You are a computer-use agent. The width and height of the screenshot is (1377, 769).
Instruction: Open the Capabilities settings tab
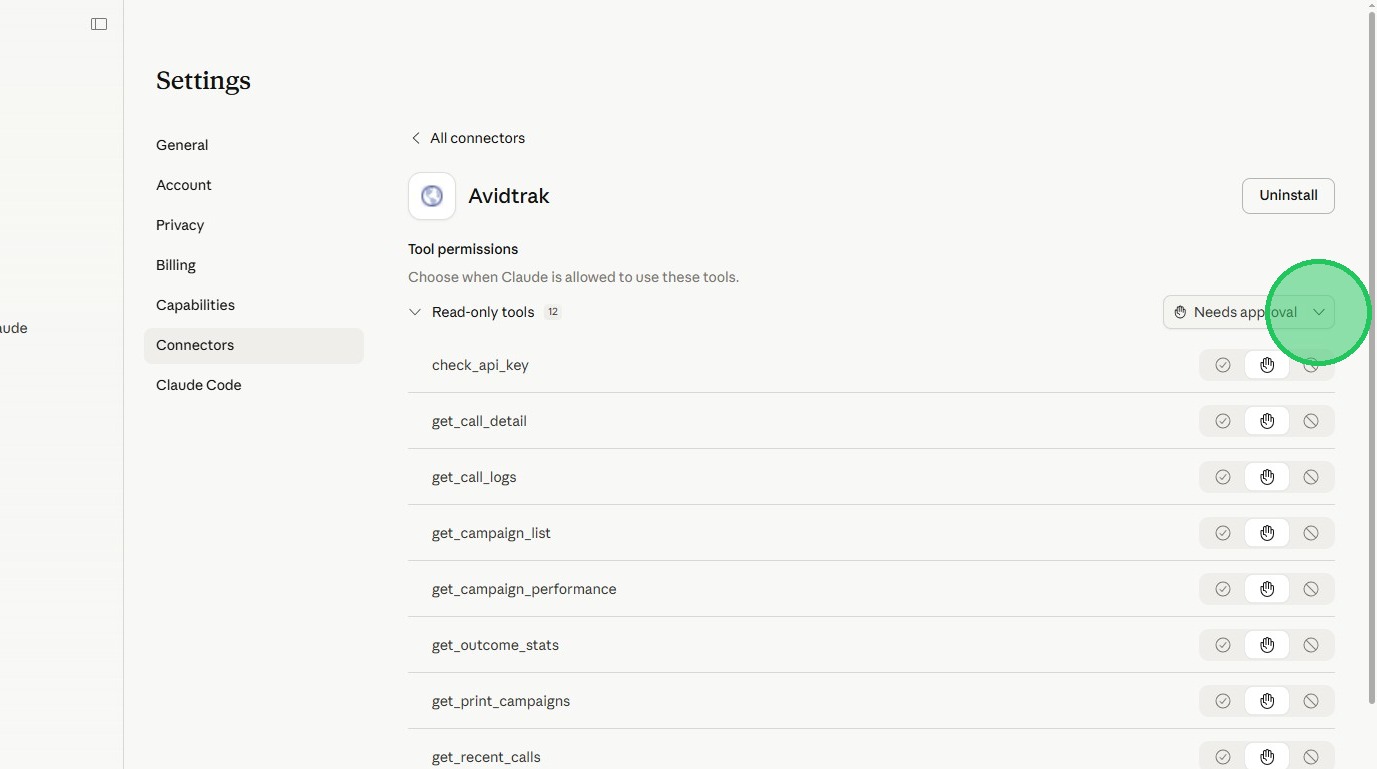[x=195, y=305]
